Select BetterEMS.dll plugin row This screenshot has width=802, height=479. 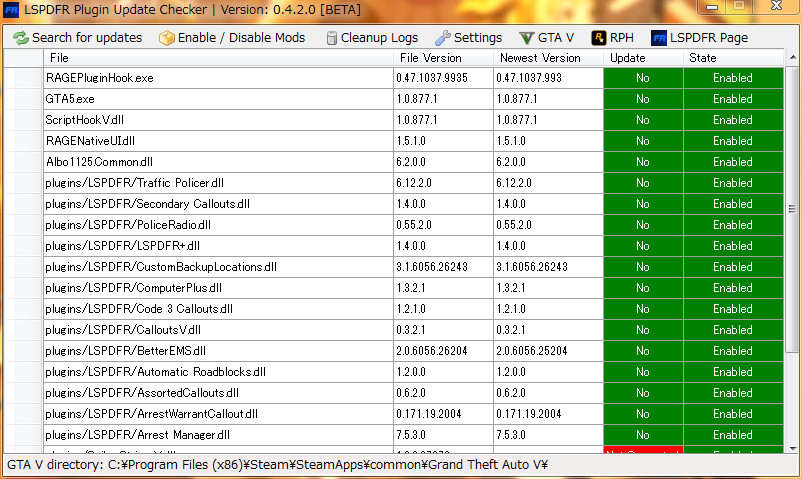(393, 351)
